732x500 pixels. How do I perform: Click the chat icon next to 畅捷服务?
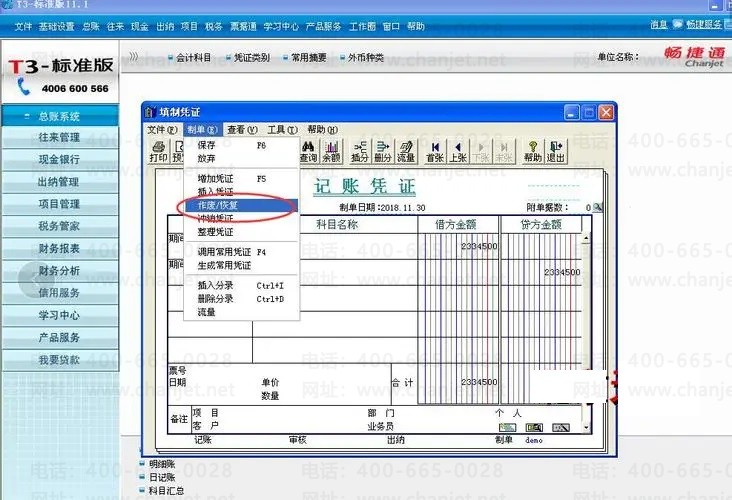tap(677, 24)
